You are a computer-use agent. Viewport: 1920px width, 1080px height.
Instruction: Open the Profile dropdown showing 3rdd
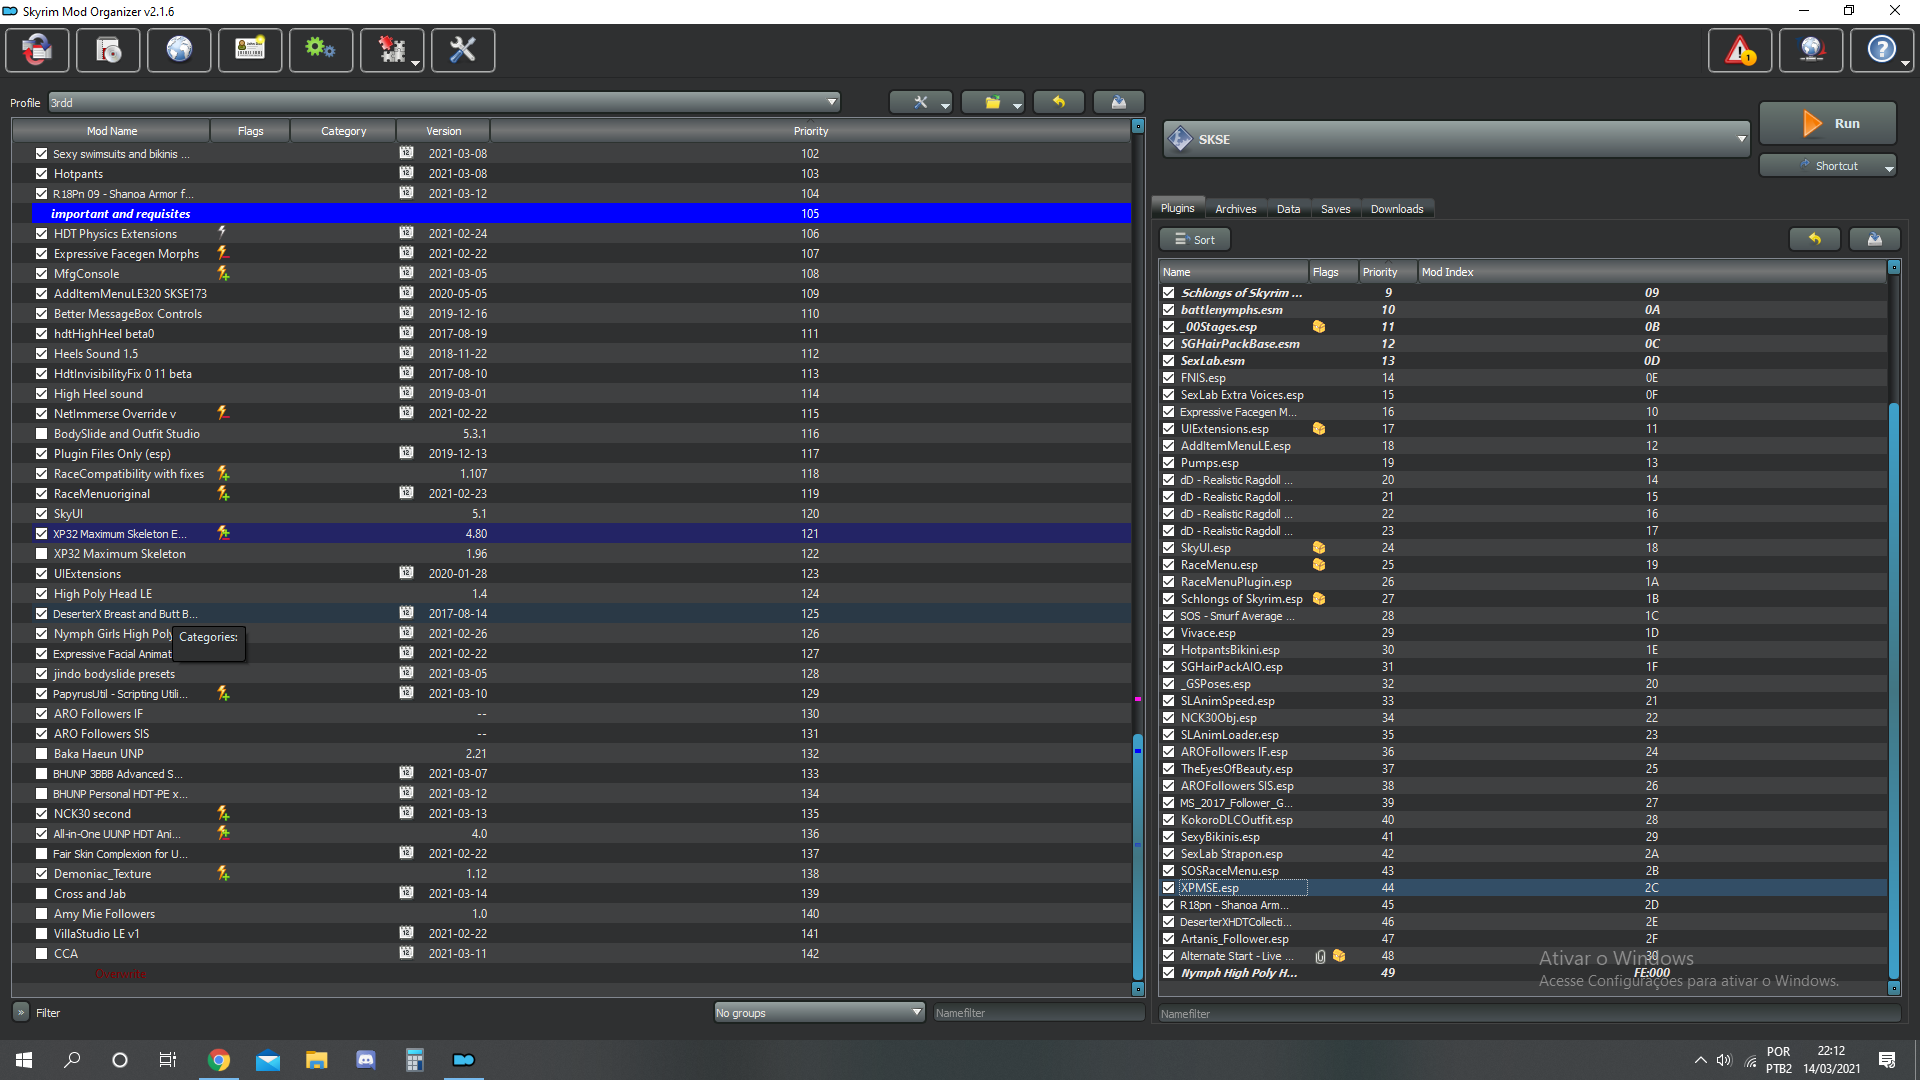coord(444,102)
